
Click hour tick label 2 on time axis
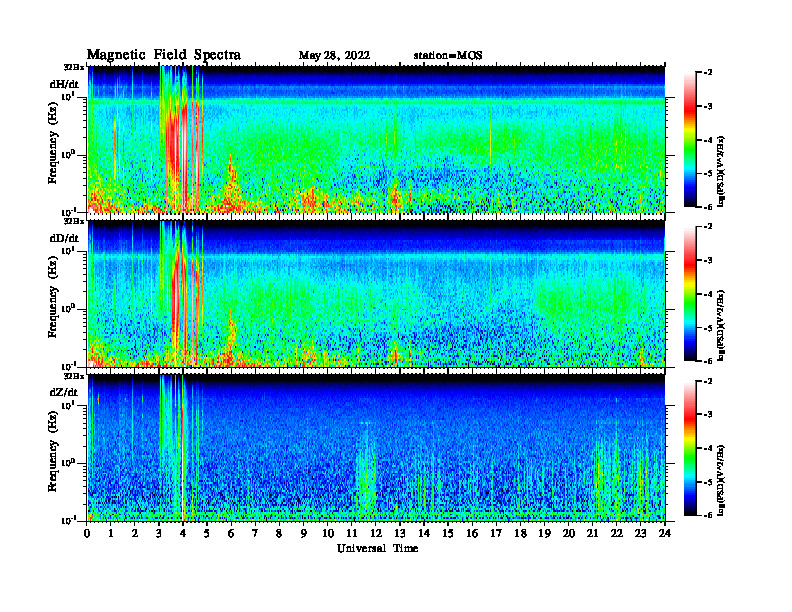(x=135, y=533)
